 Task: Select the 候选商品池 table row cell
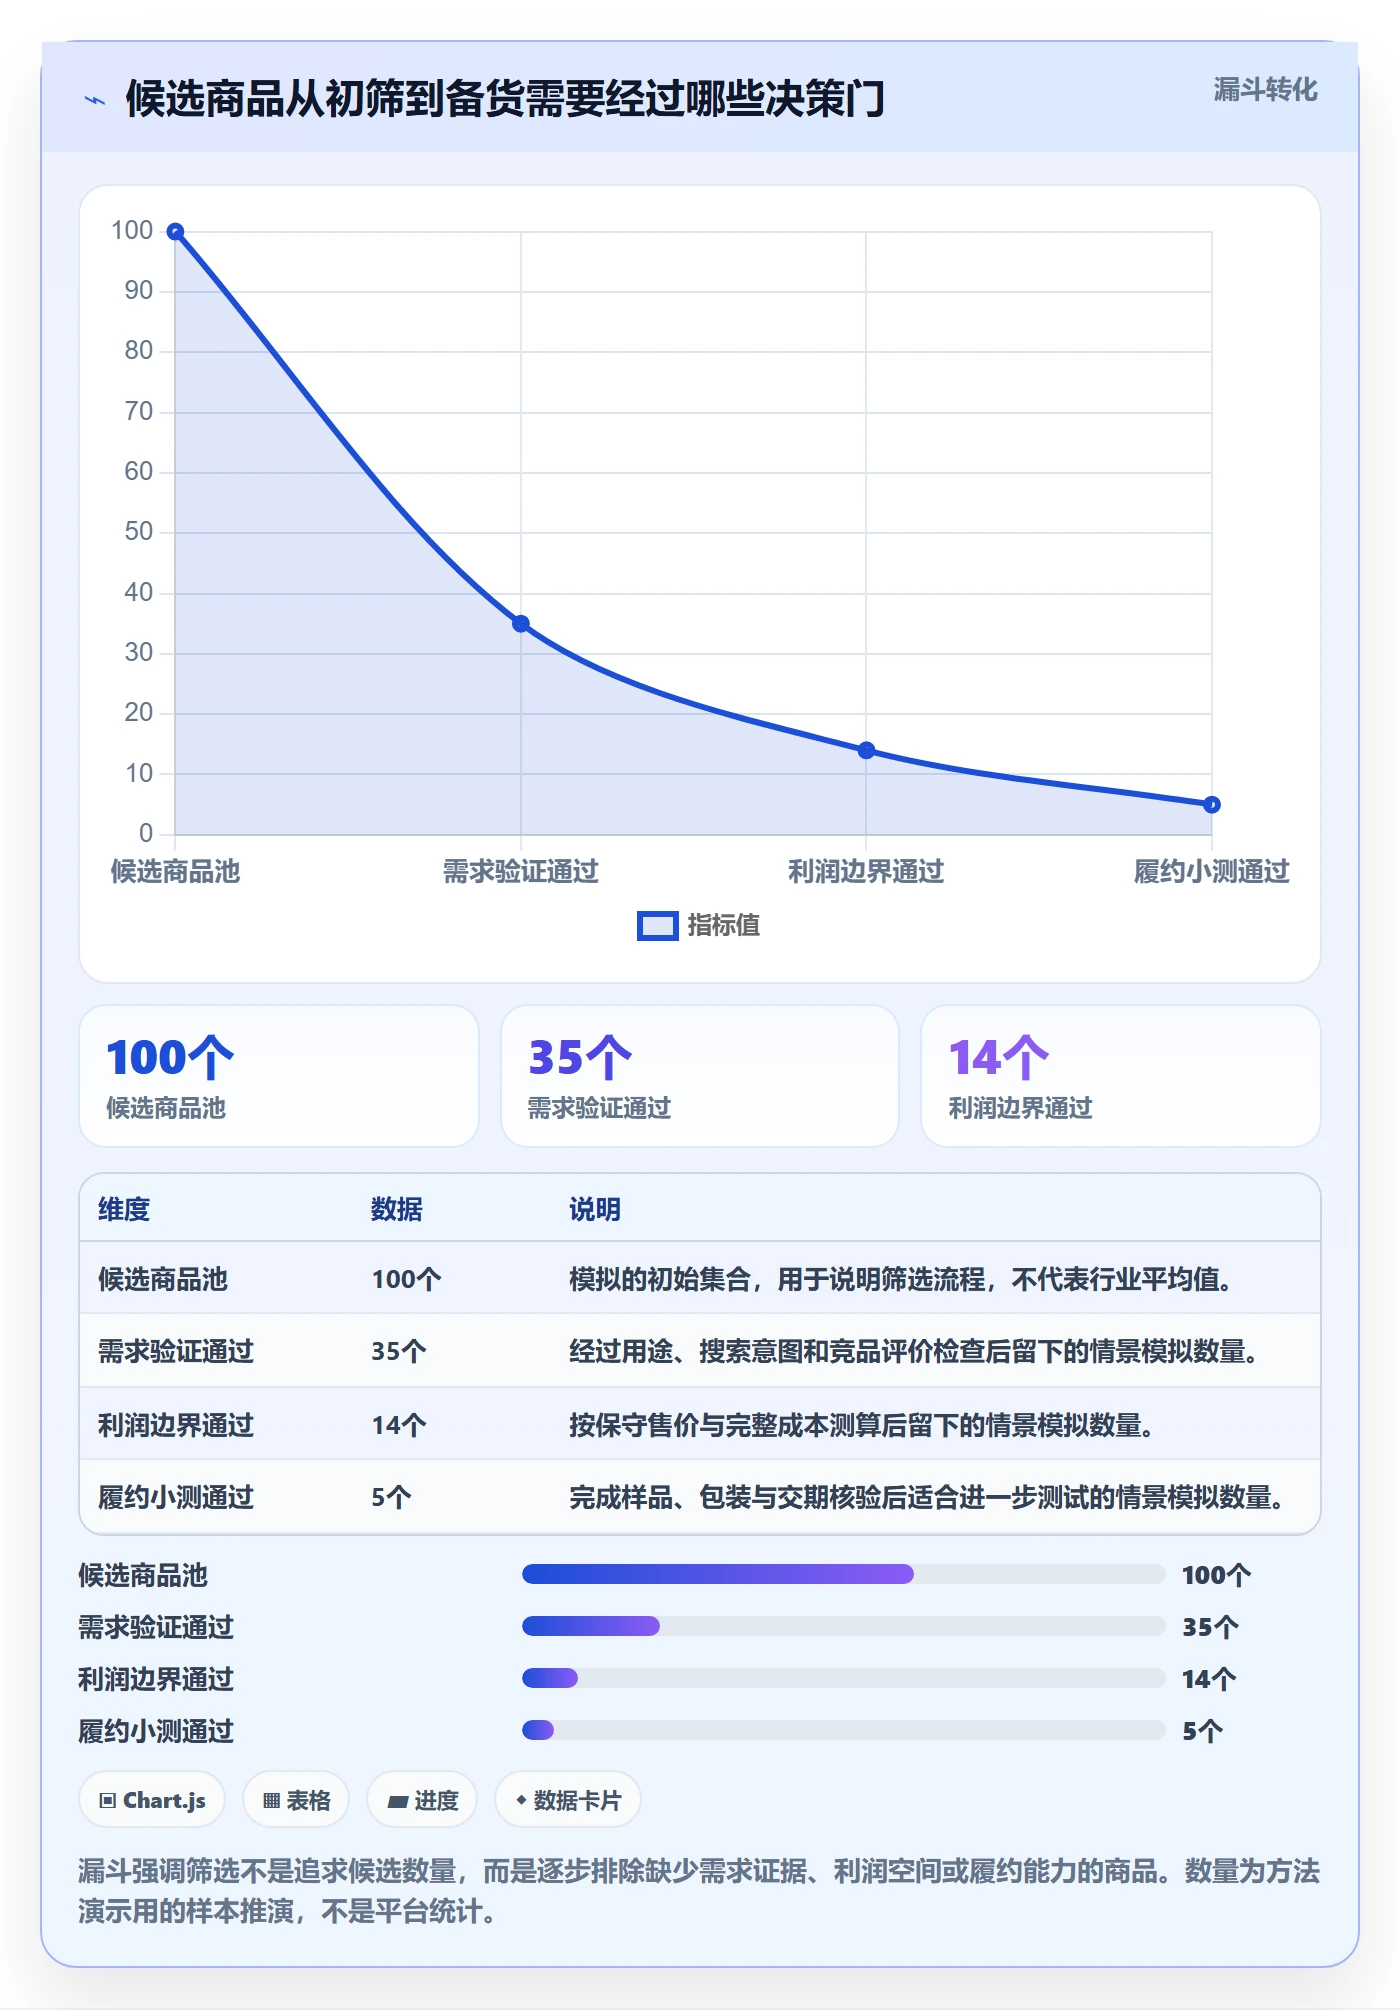(x=163, y=1279)
